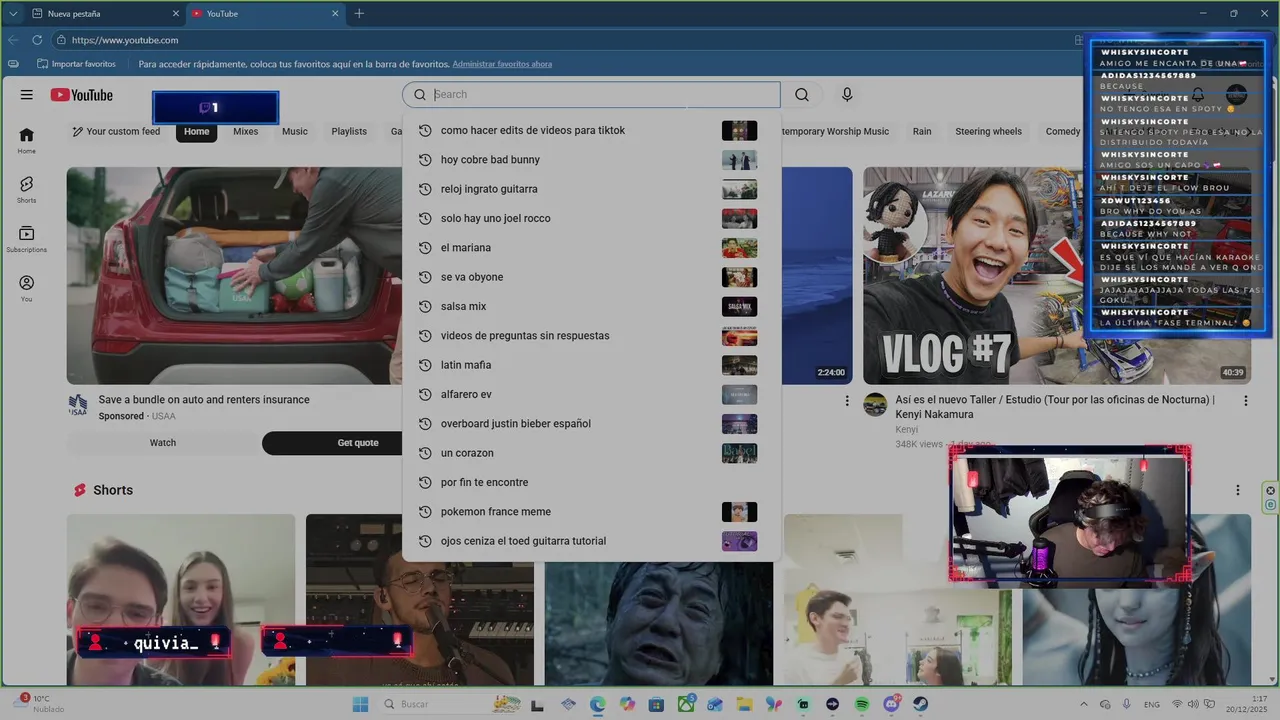Open Discord from the taskbar
Screen dimensions: 1280x720
[891, 705]
